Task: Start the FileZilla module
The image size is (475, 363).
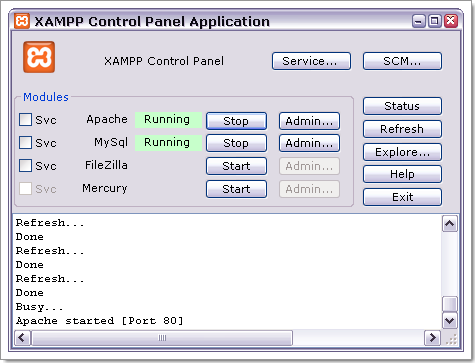Action: tap(236, 166)
